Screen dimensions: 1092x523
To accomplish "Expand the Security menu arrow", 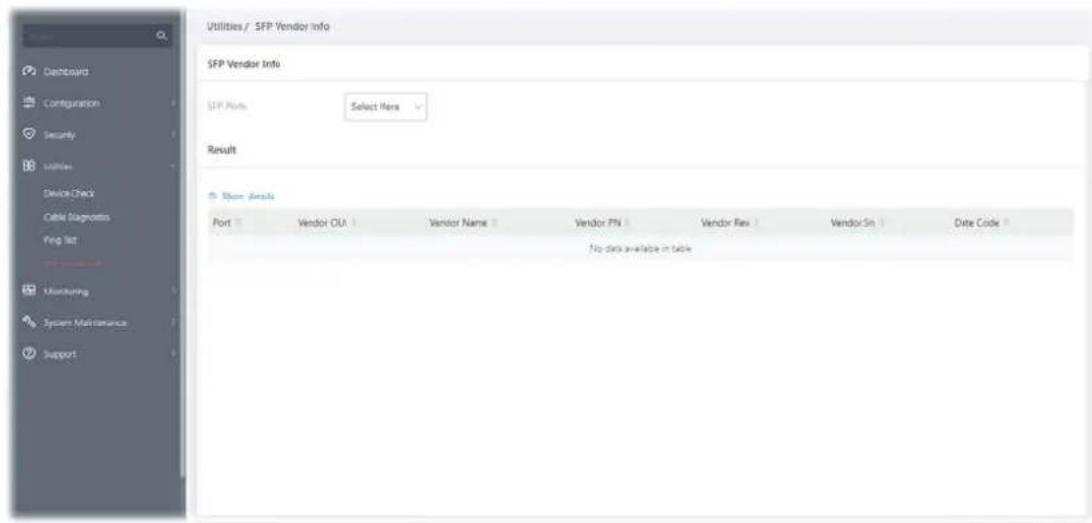I will (x=175, y=134).
